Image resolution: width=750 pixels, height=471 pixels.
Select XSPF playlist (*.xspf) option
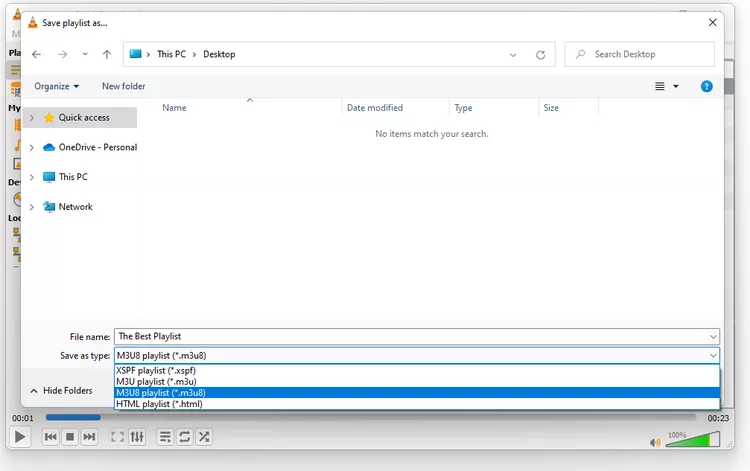pyautogui.click(x=155, y=370)
